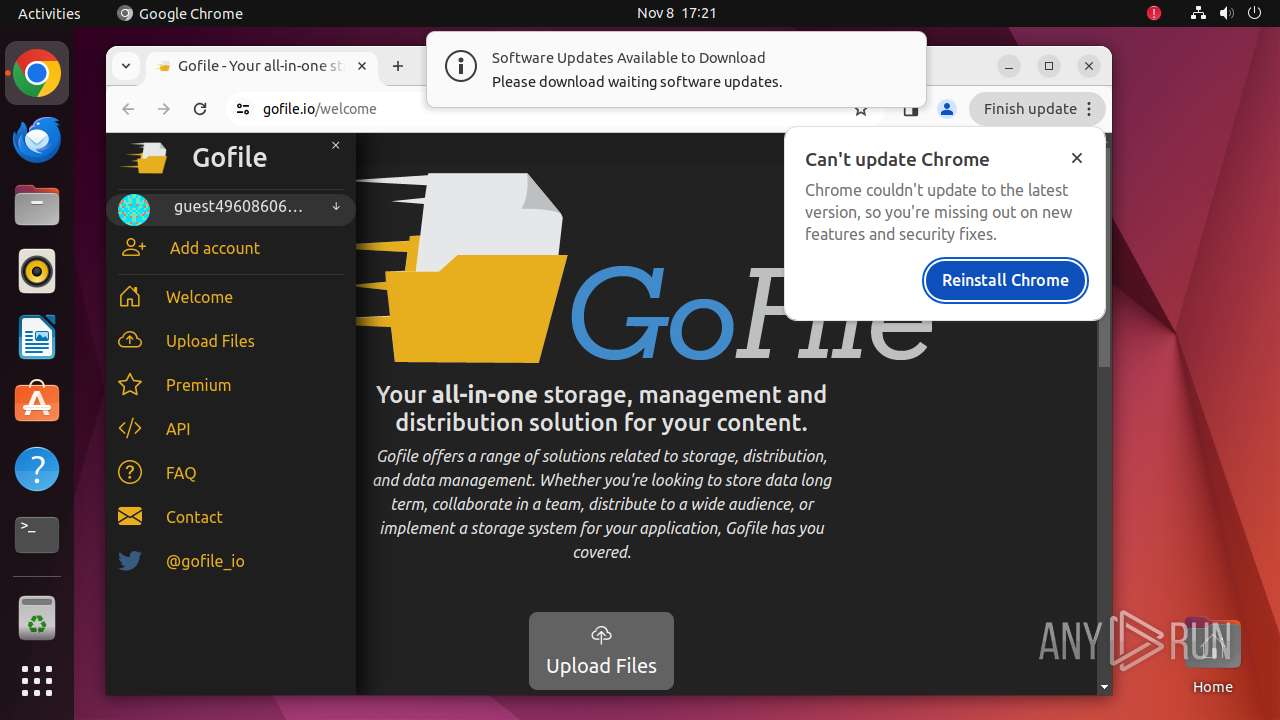Open Chrome three-dot menu

[1091, 109]
